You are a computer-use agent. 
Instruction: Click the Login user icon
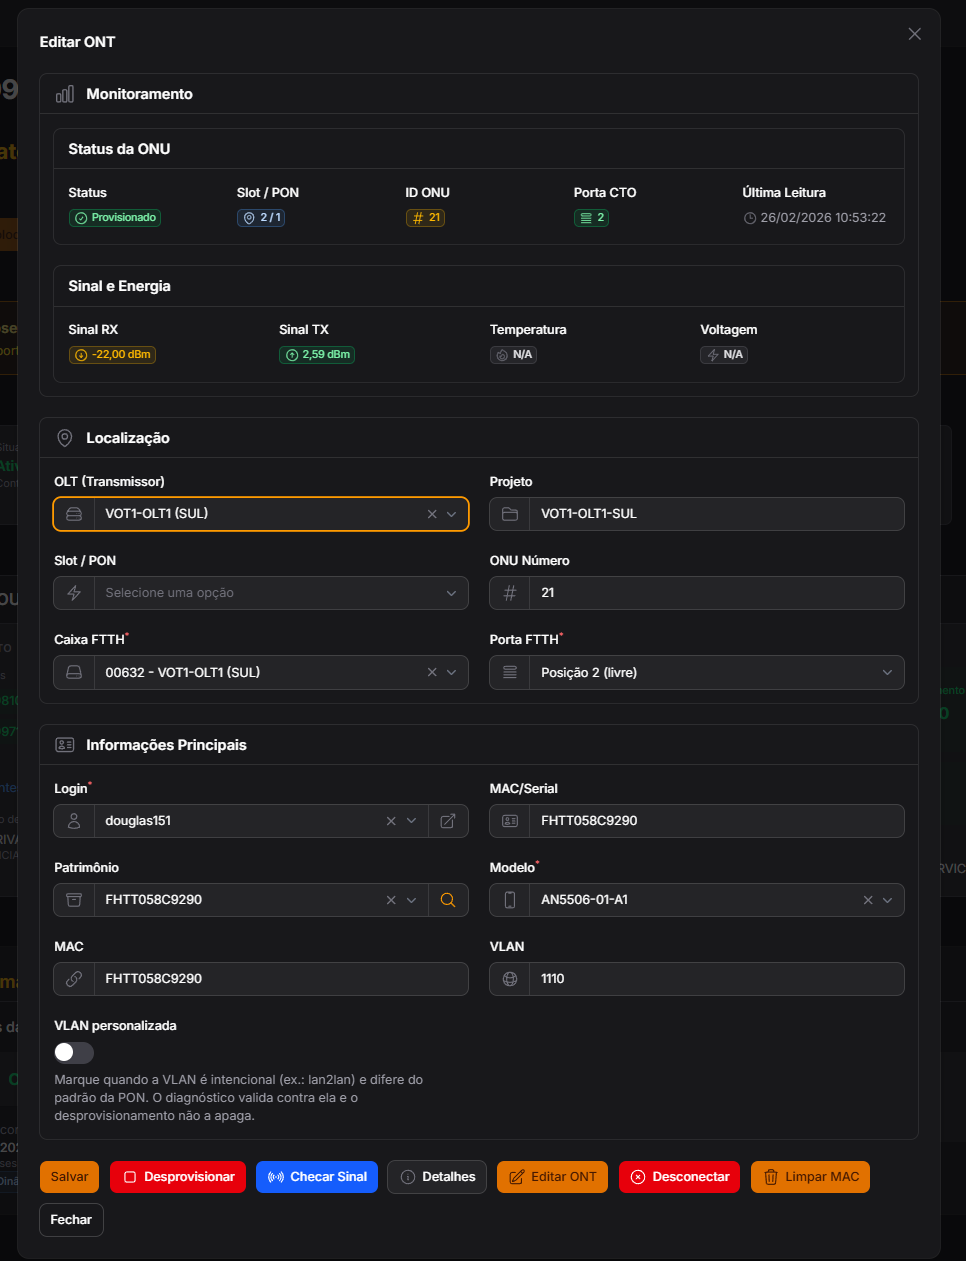74,821
